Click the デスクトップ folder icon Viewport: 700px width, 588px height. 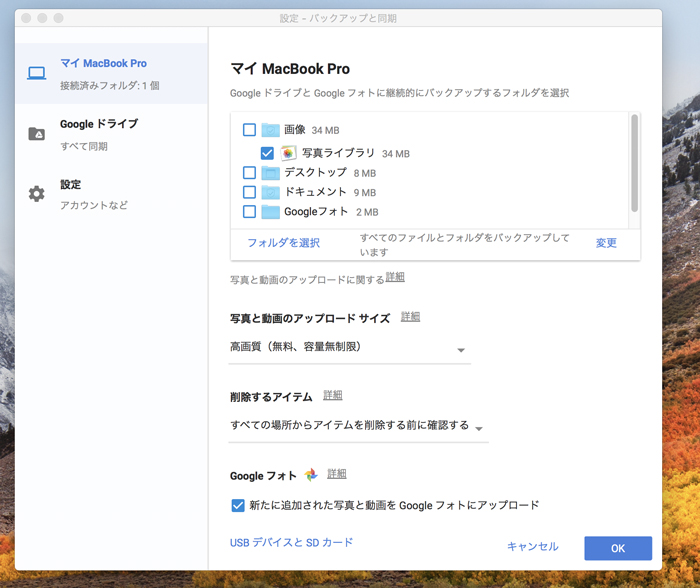pos(270,172)
